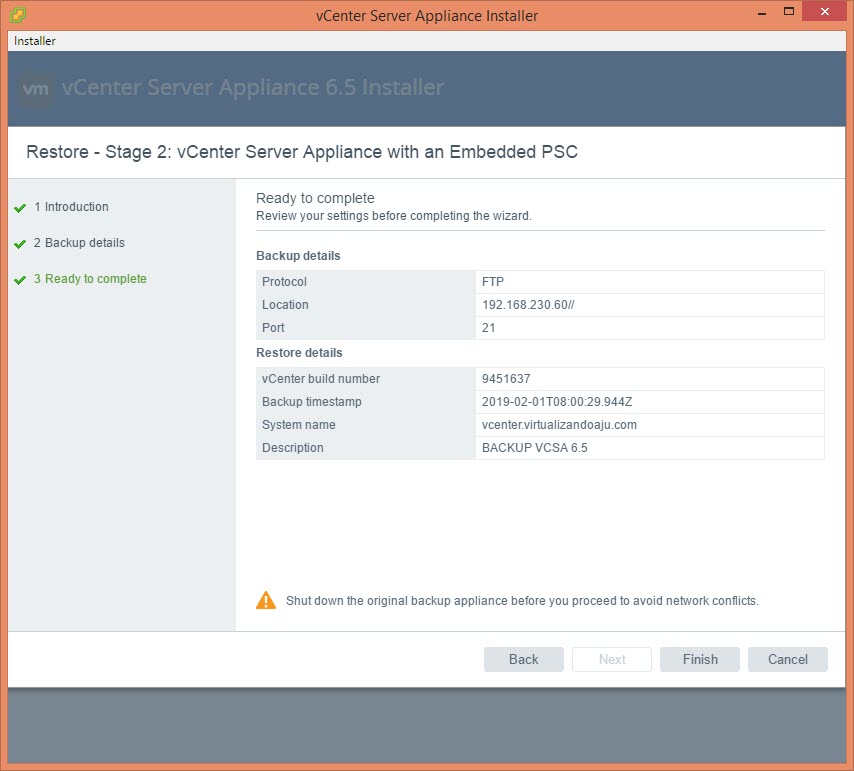The image size is (854, 771).
Task: Click the vCenter build number 9451637
Action: pos(506,379)
